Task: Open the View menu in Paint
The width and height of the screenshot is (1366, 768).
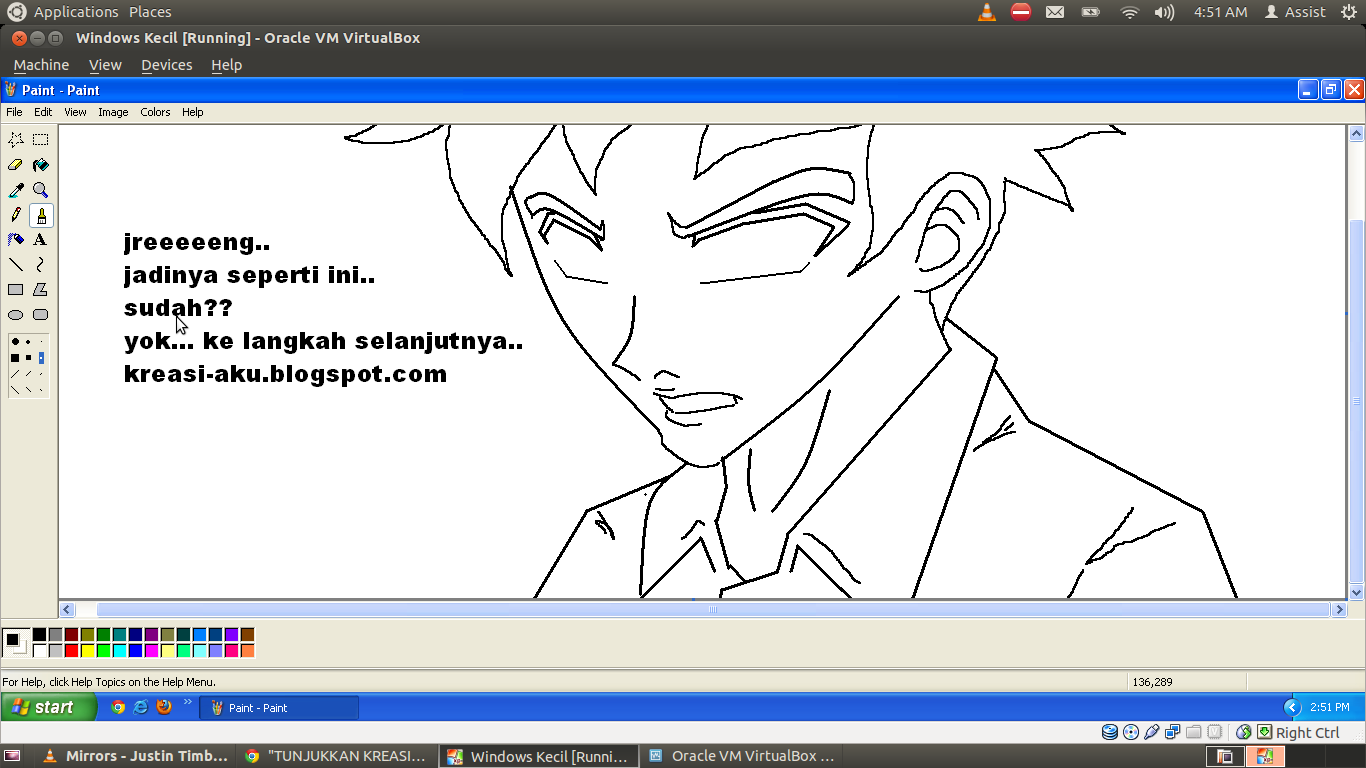Action: (x=75, y=112)
